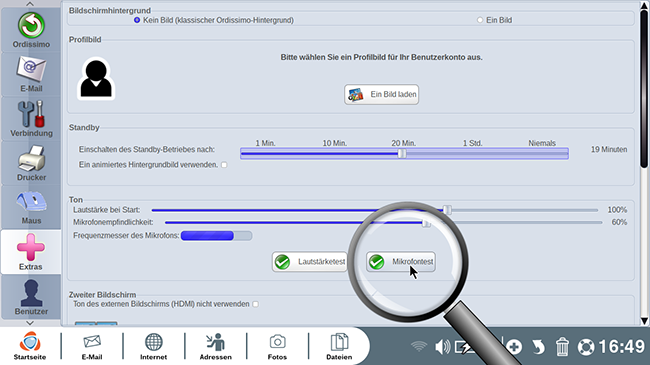Click the standby time slider handle
Image resolution: width=650 pixels, height=365 pixels.
[402, 153]
